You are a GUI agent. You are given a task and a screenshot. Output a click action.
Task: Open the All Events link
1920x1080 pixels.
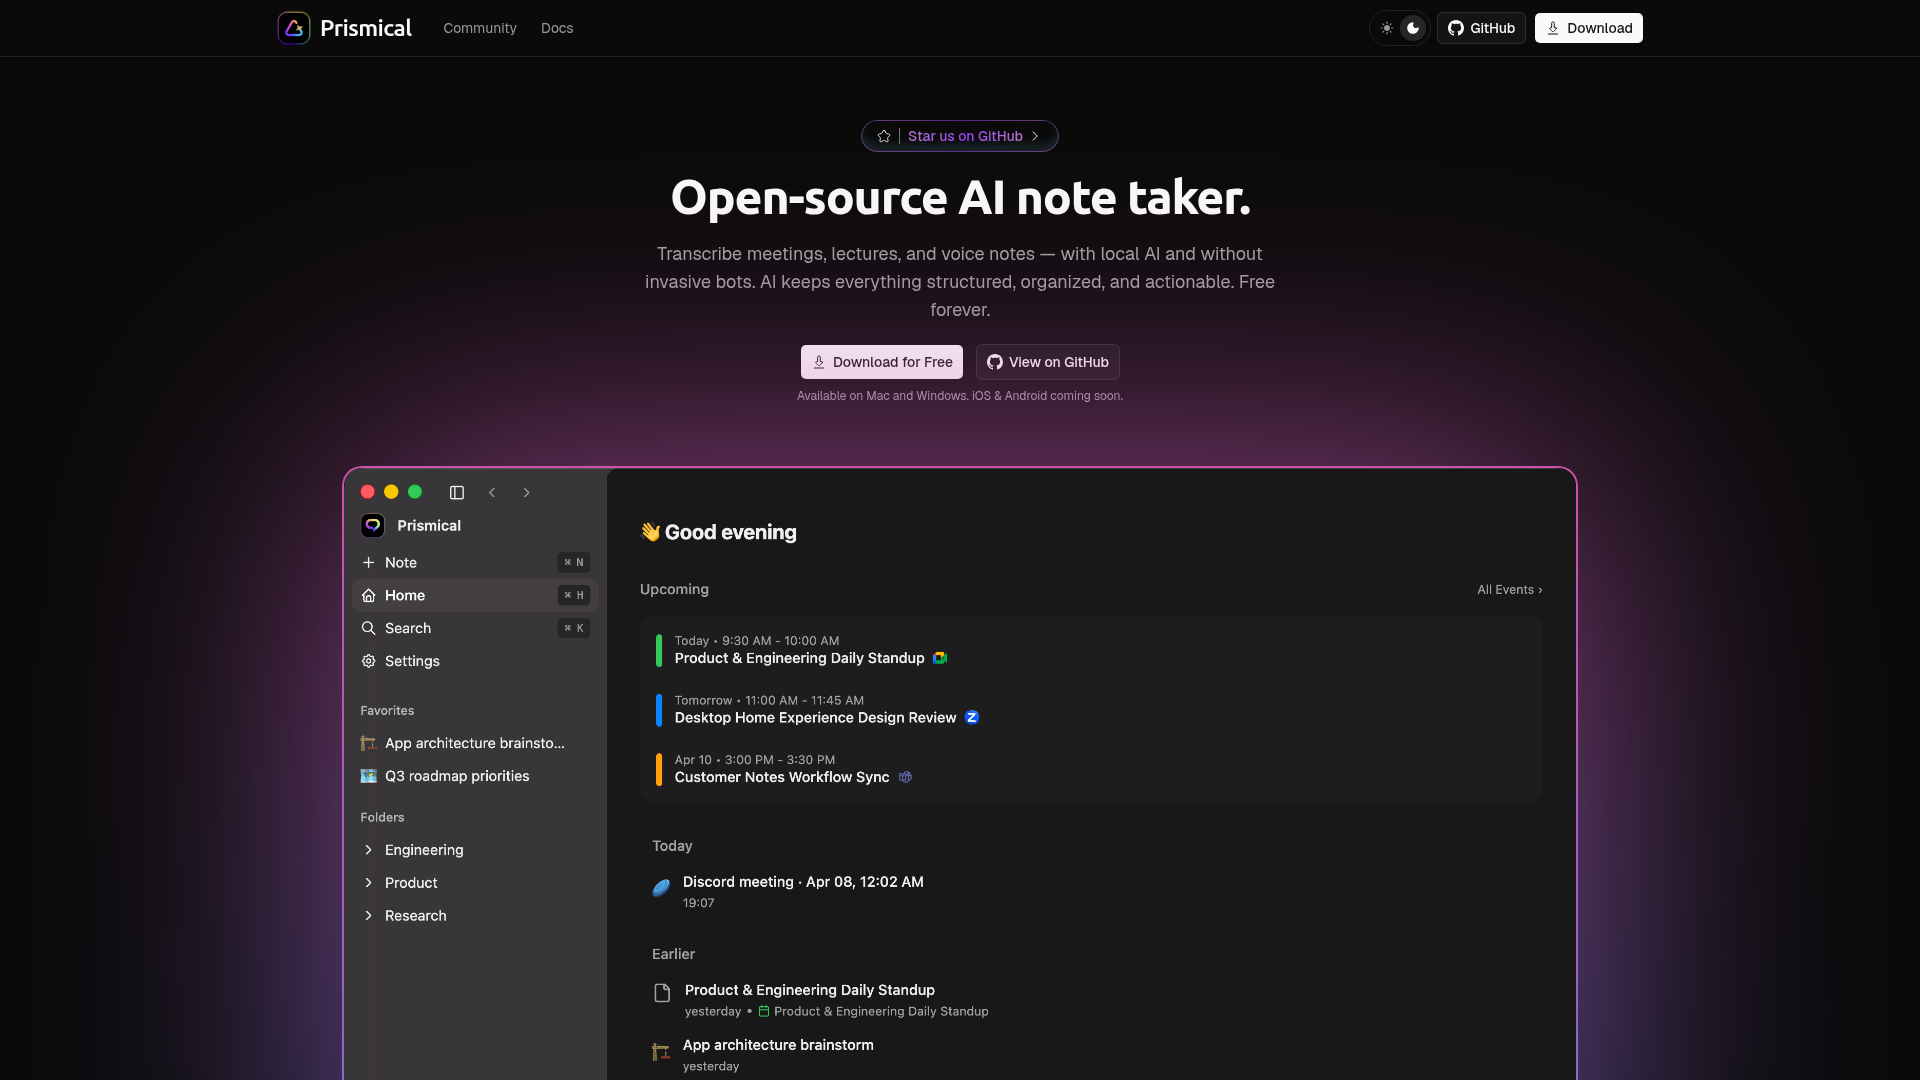click(x=1510, y=590)
